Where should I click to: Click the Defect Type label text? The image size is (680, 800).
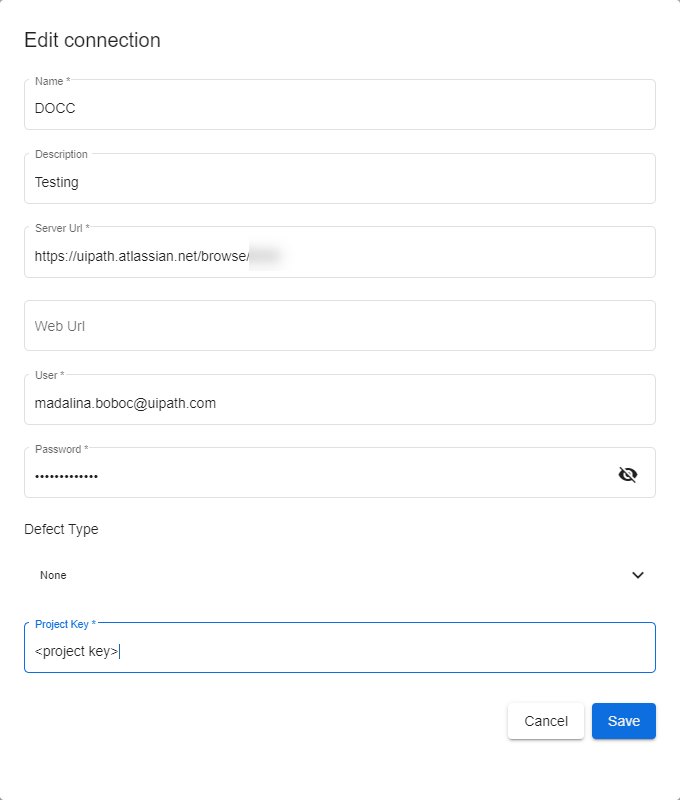(x=61, y=529)
